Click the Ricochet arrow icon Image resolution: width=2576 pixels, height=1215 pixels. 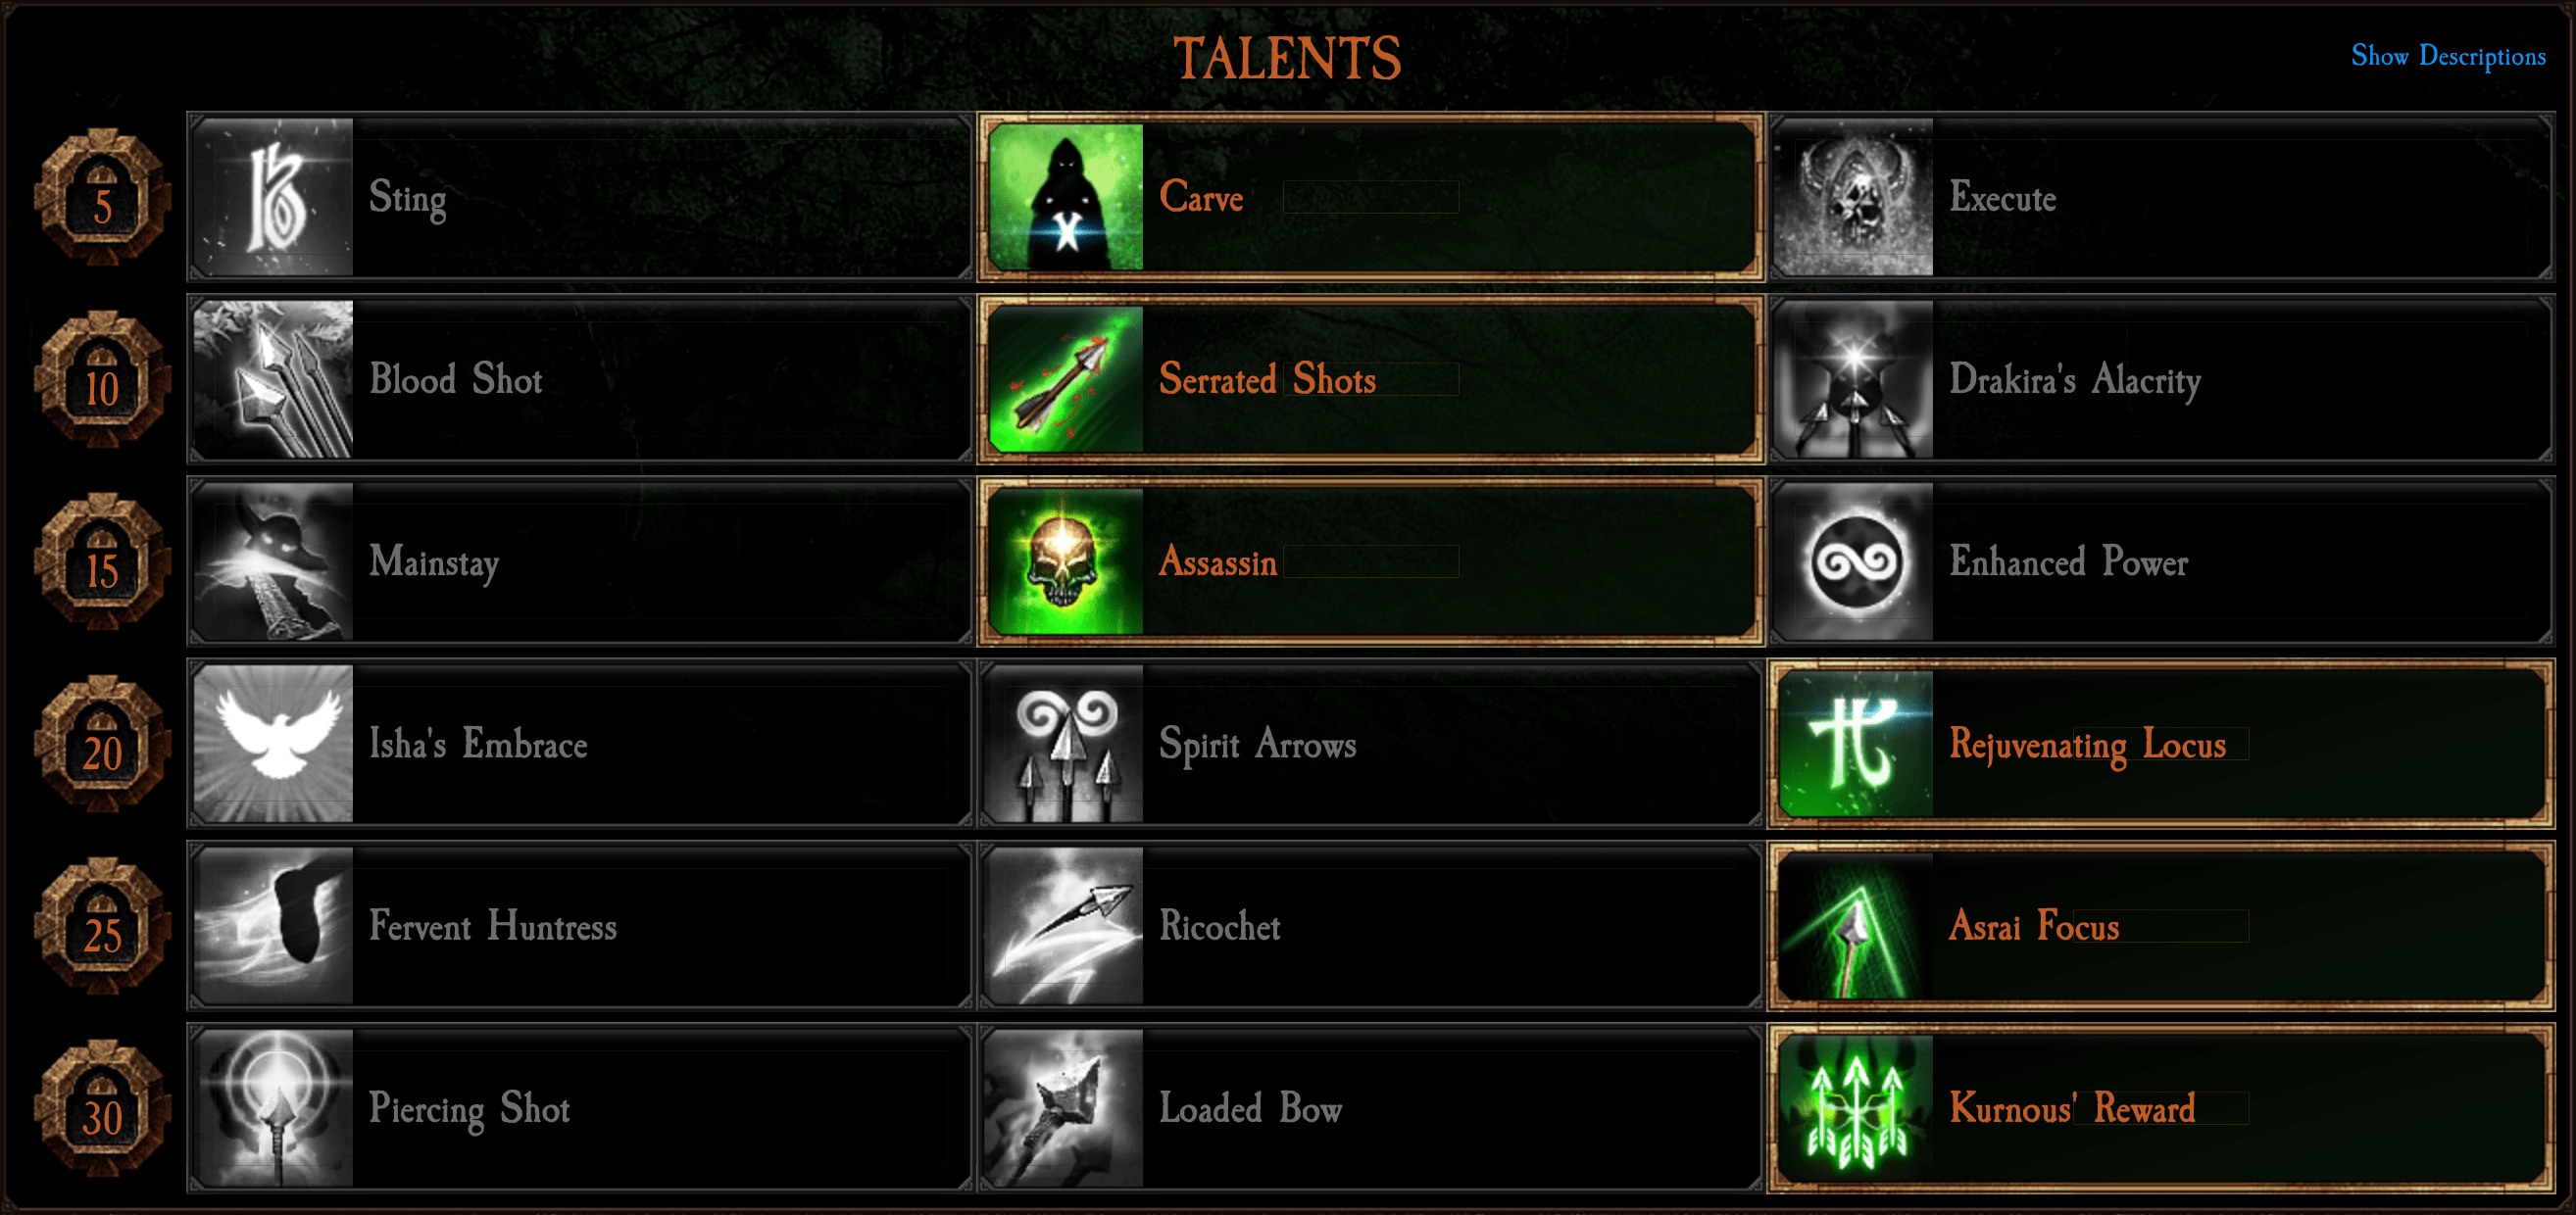(1063, 926)
